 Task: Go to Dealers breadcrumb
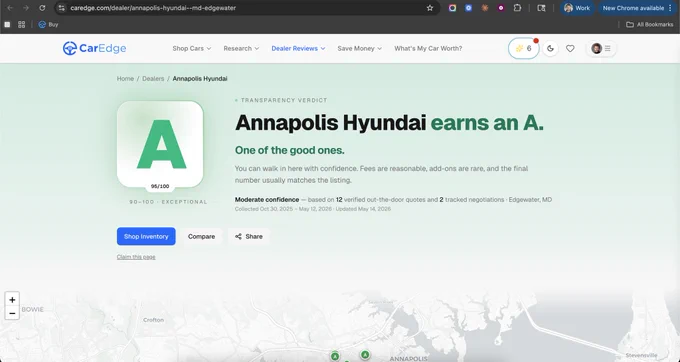point(153,78)
